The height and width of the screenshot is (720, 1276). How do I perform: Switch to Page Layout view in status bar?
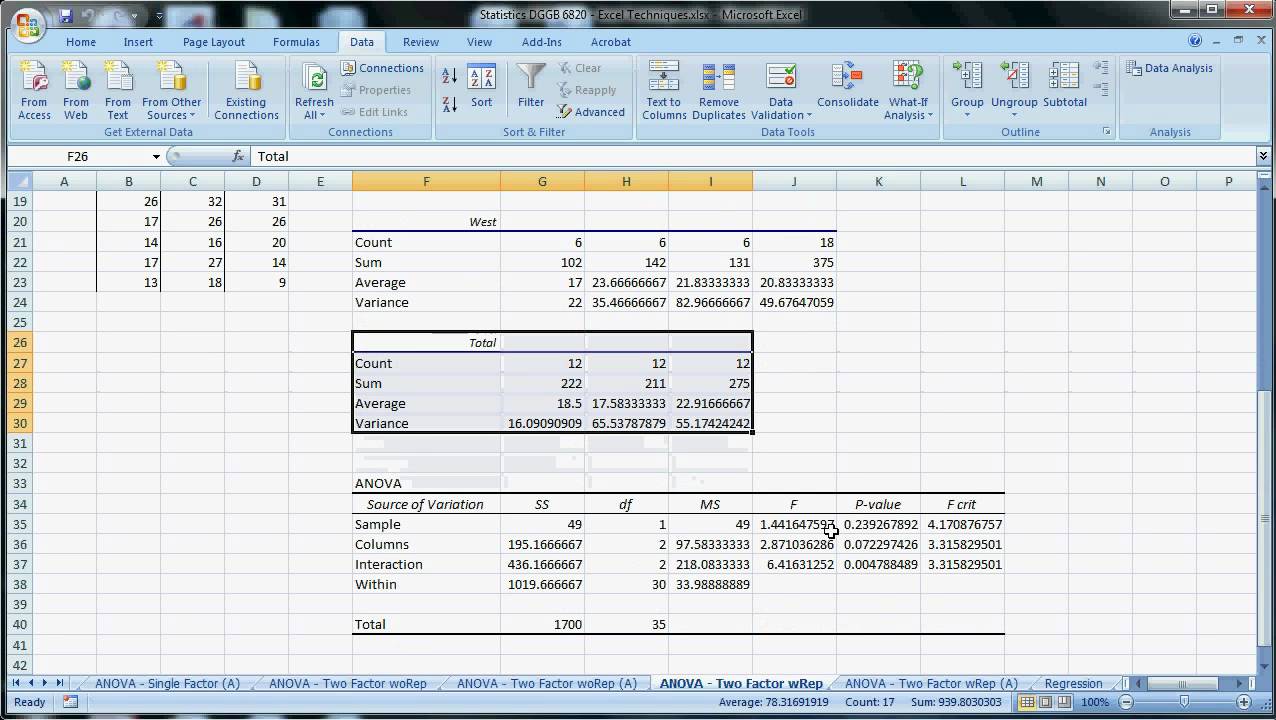1046,702
